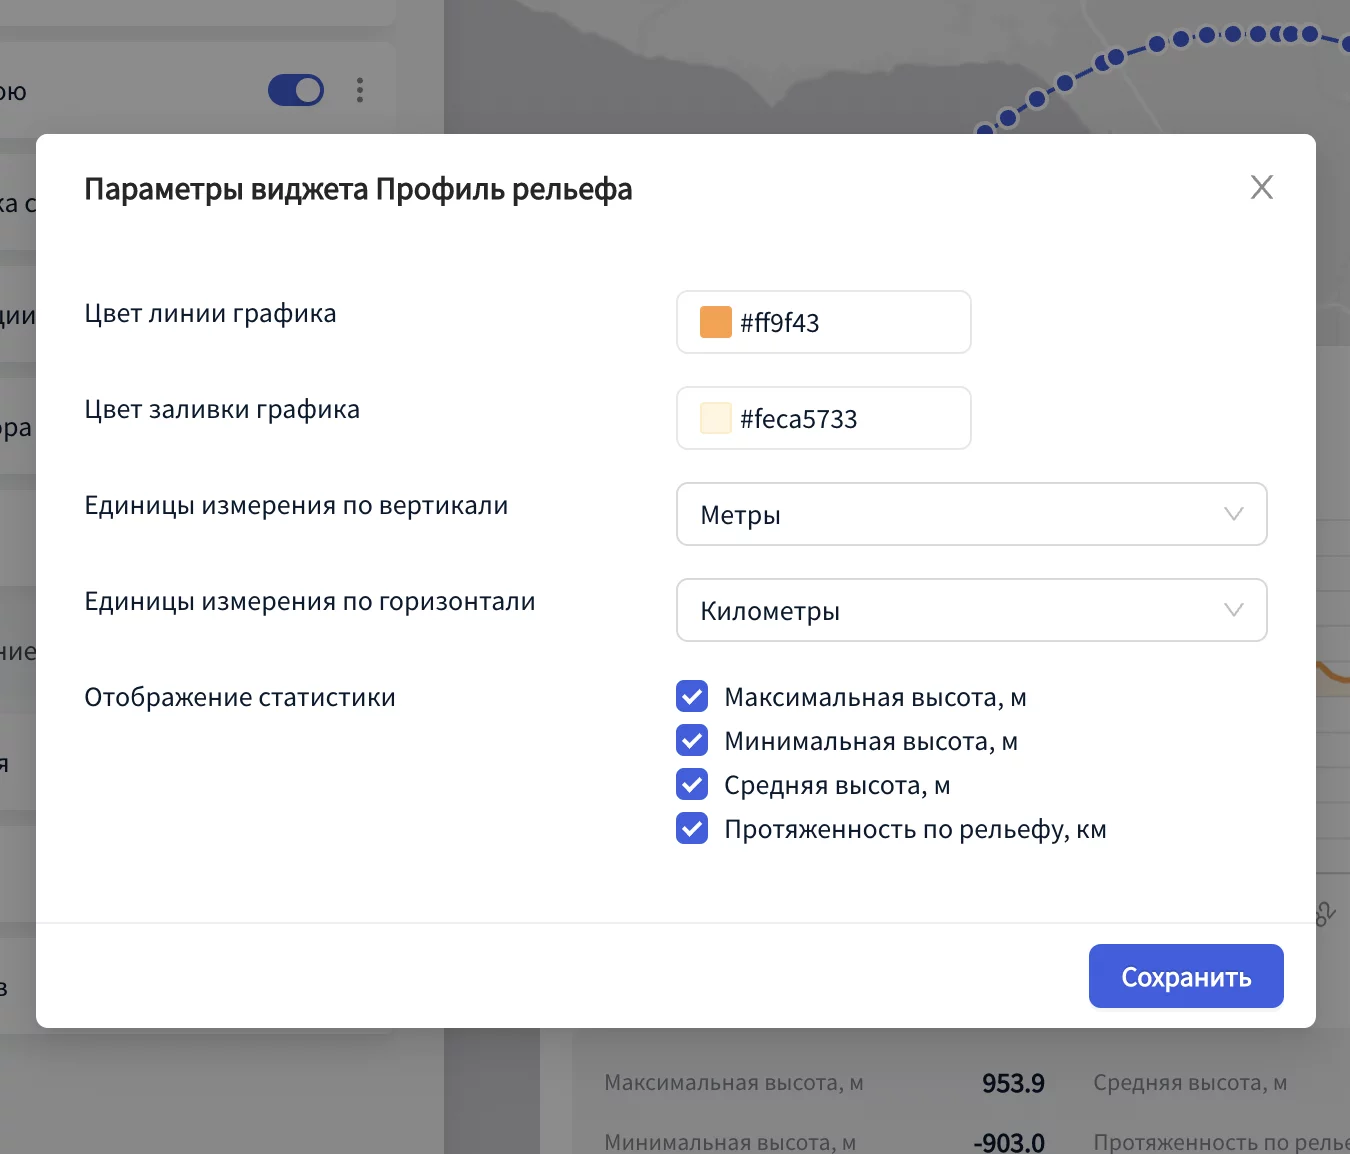The width and height of the screenshot is (1350, 1154).
Task: Expand the horizontal units dropdown showing Километры
Action: coord(970,610)
